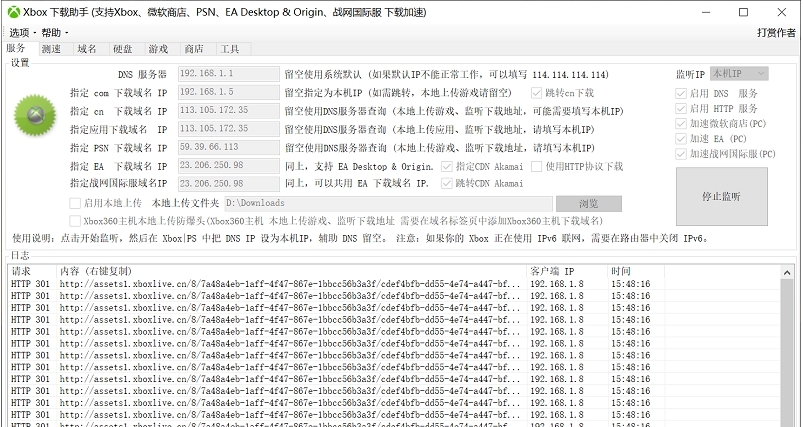Click the 停止监听 button
Viewport: 803px width, 427px height.
pyautogui.click(x=722, y=197)
